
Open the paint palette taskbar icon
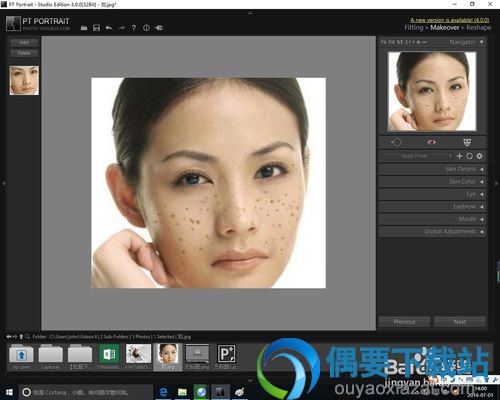pyautogui.click(x=239, y=392)
